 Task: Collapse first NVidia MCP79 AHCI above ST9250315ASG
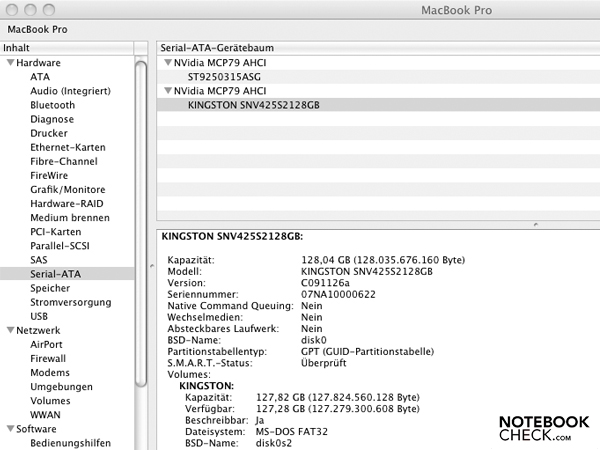coord(168,62)
